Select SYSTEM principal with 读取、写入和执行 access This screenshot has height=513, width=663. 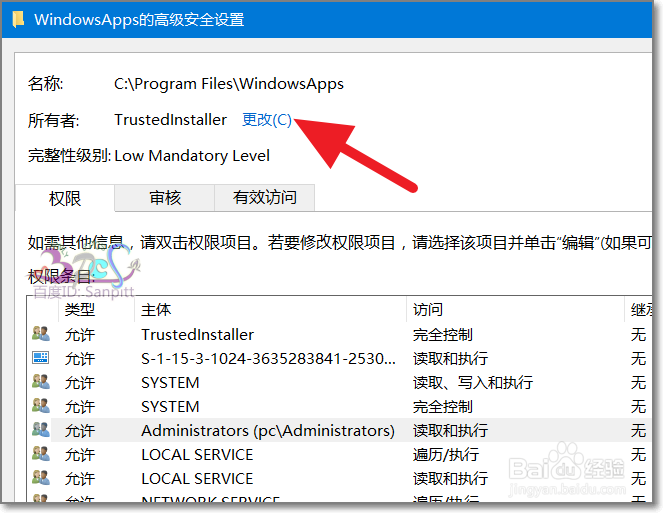170,383
